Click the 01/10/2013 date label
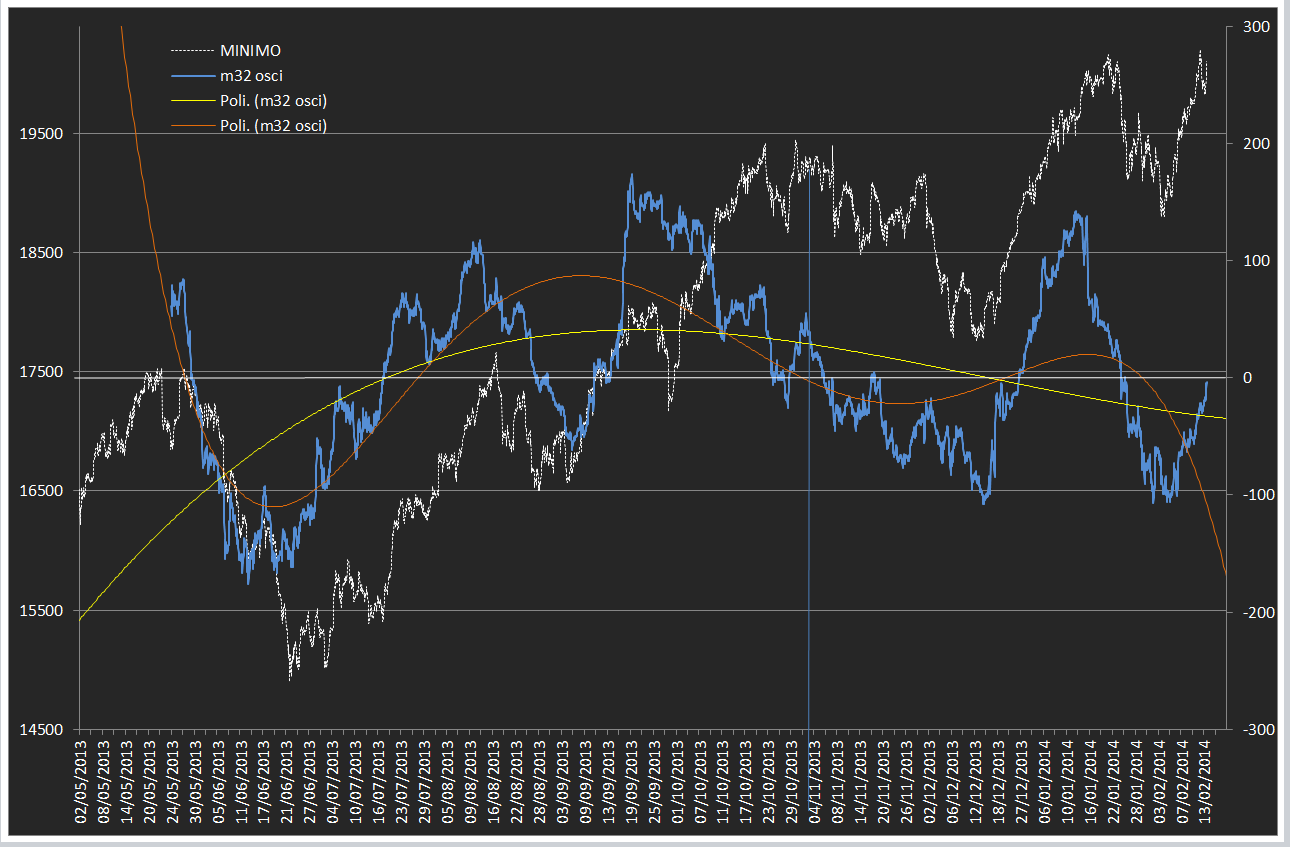 tap(678, 782)
